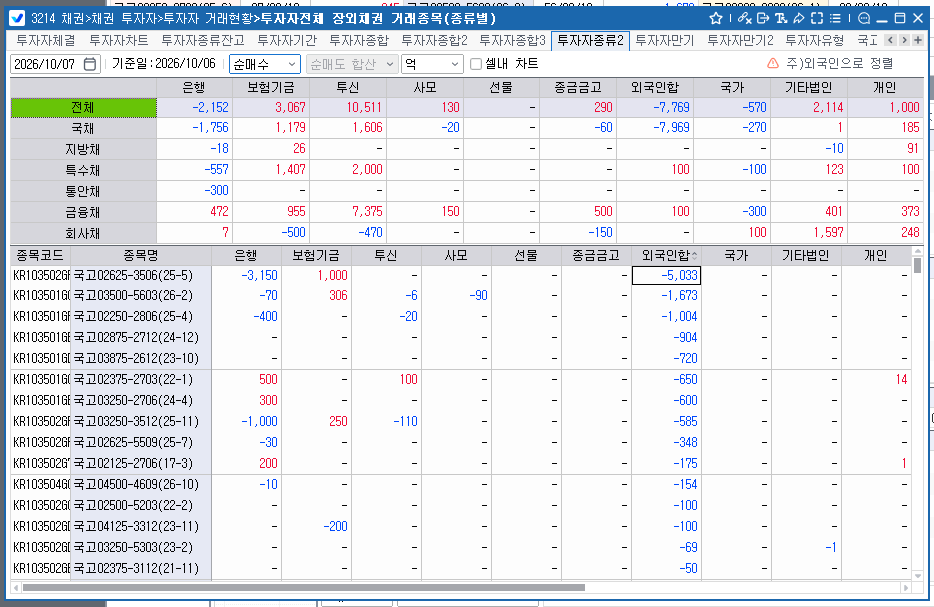934x607 pixels.
Task: Switch to the 투자자유형 tab
Action: point(814,40)
